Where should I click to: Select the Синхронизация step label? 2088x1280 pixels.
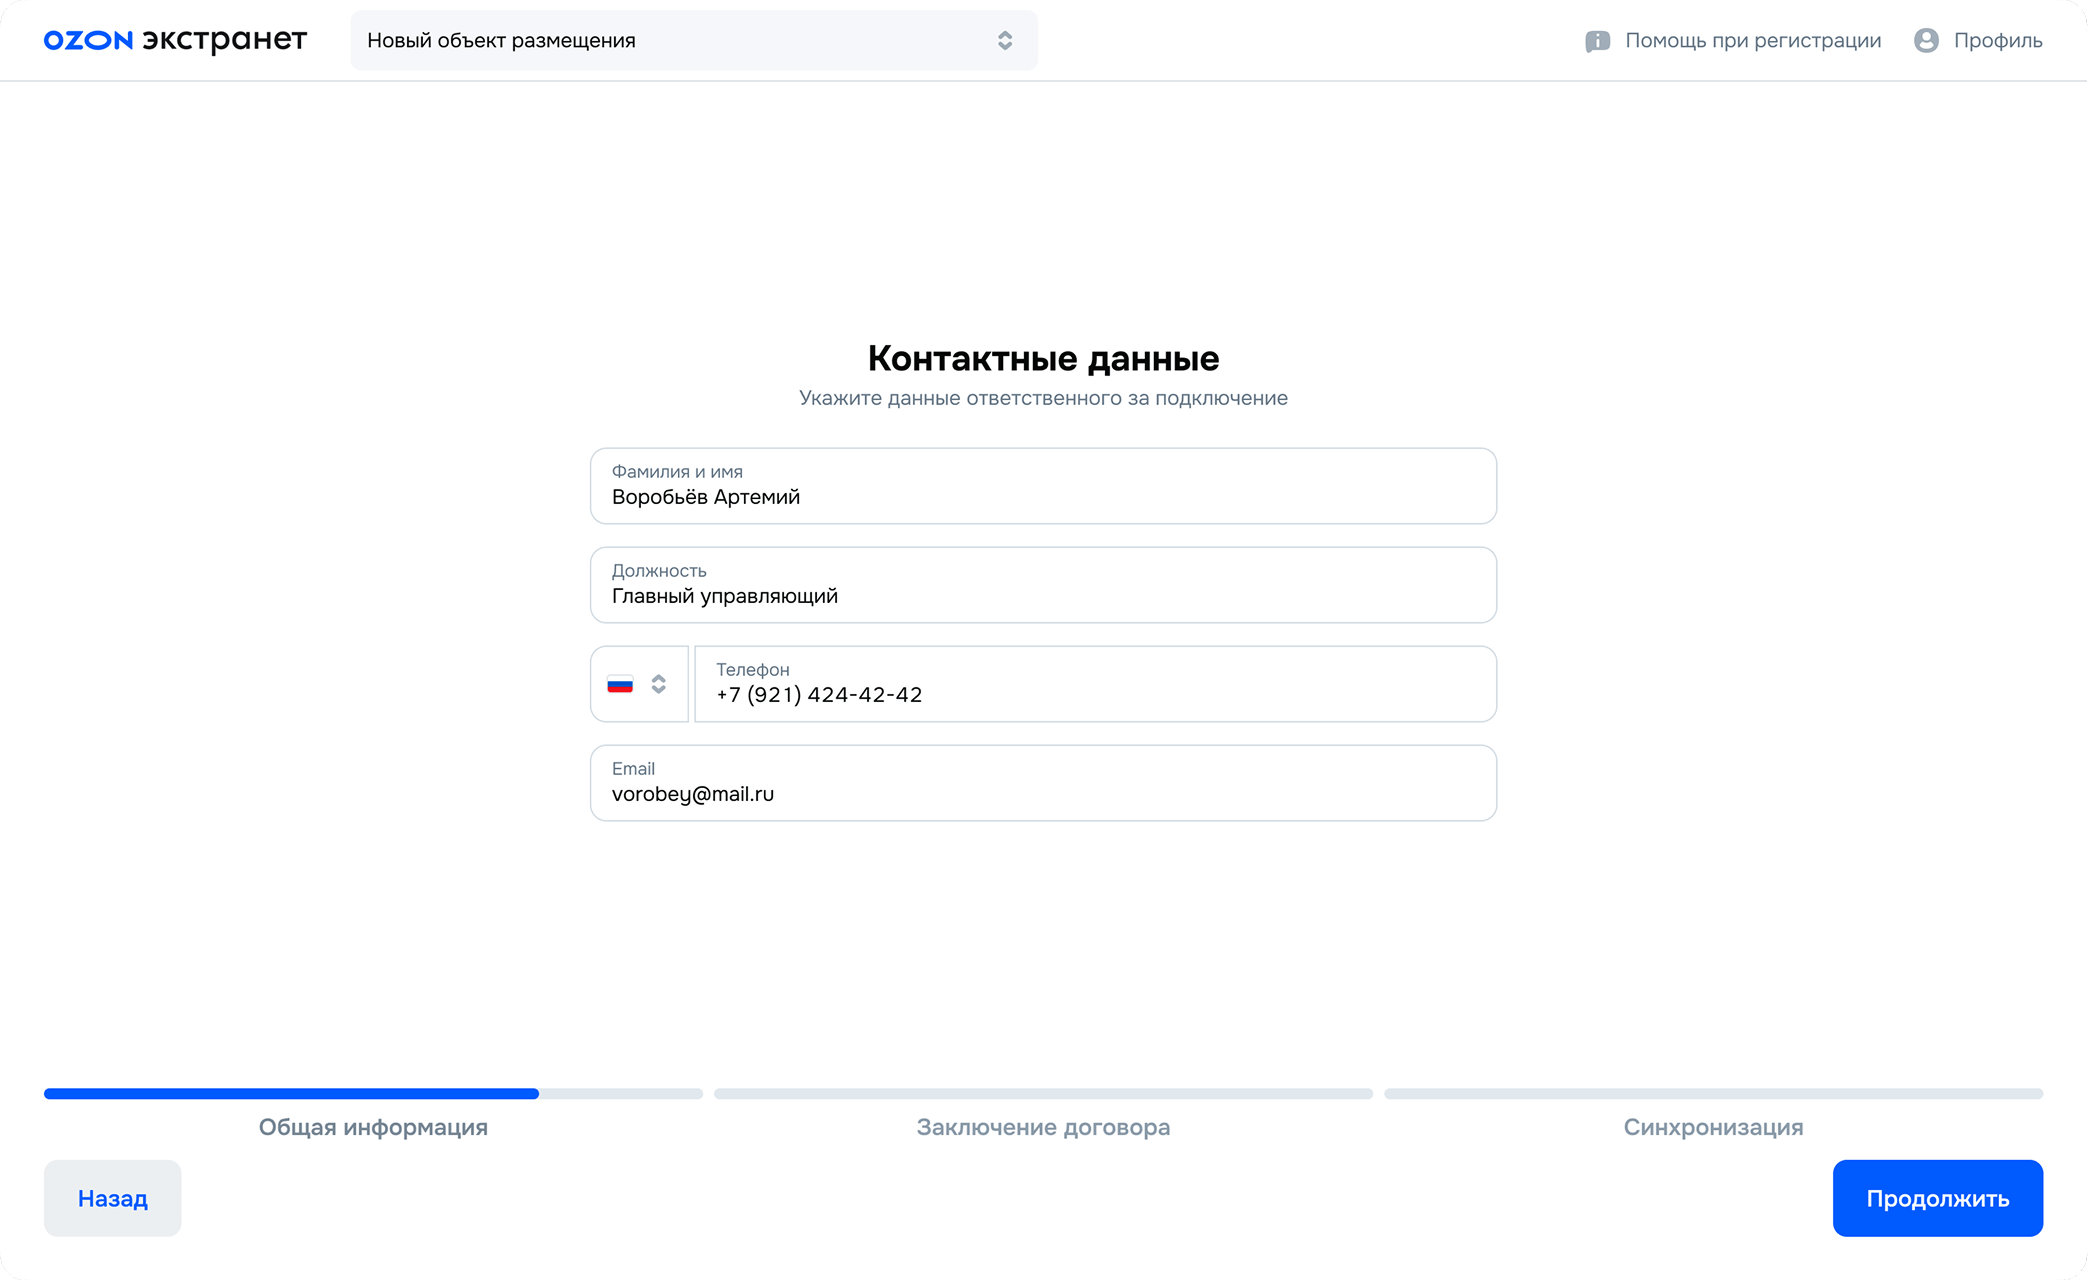click(x=1713, y=1127)
